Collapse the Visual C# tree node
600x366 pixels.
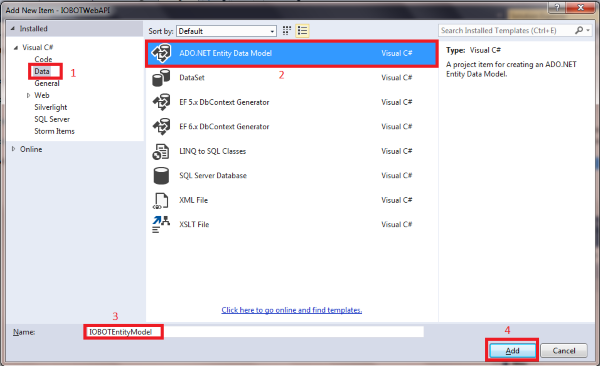pyautogui.click(x=16, y=47)
